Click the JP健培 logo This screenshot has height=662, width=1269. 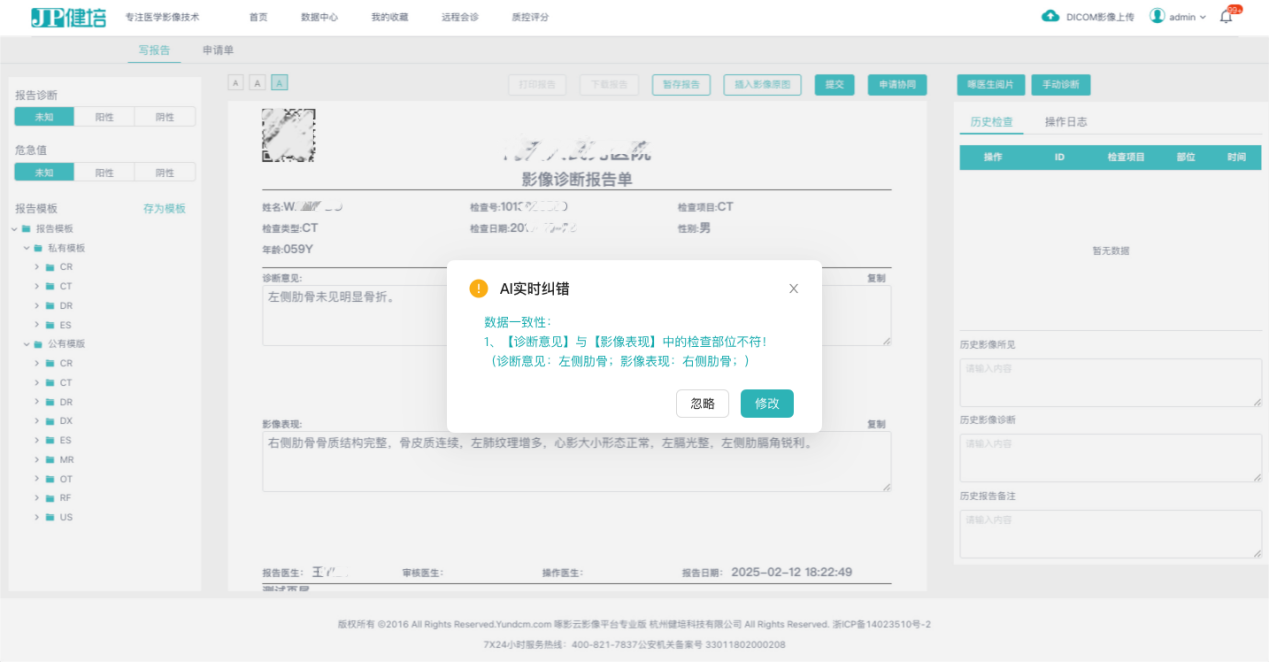pos(68,17)
